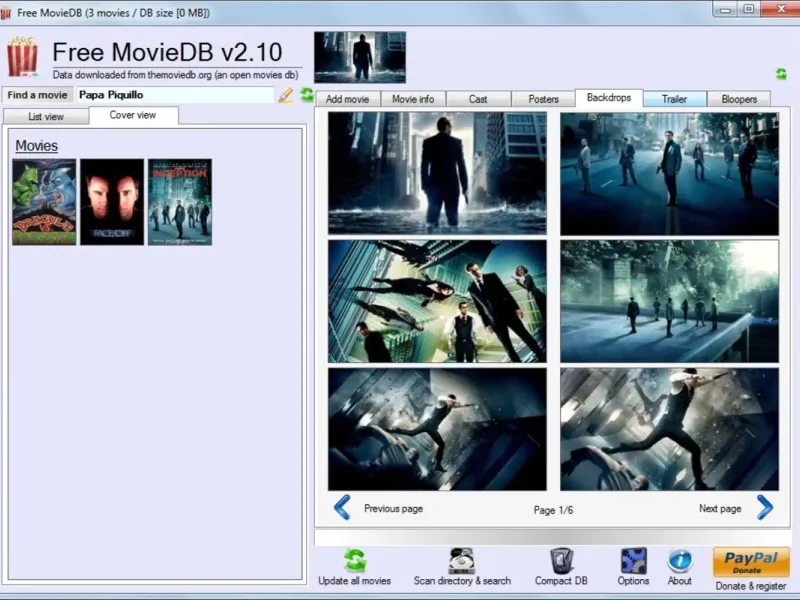The height and width of the screenshot is (600, 800).
Task: Click the Find a movie button
Action: [37, 95]
